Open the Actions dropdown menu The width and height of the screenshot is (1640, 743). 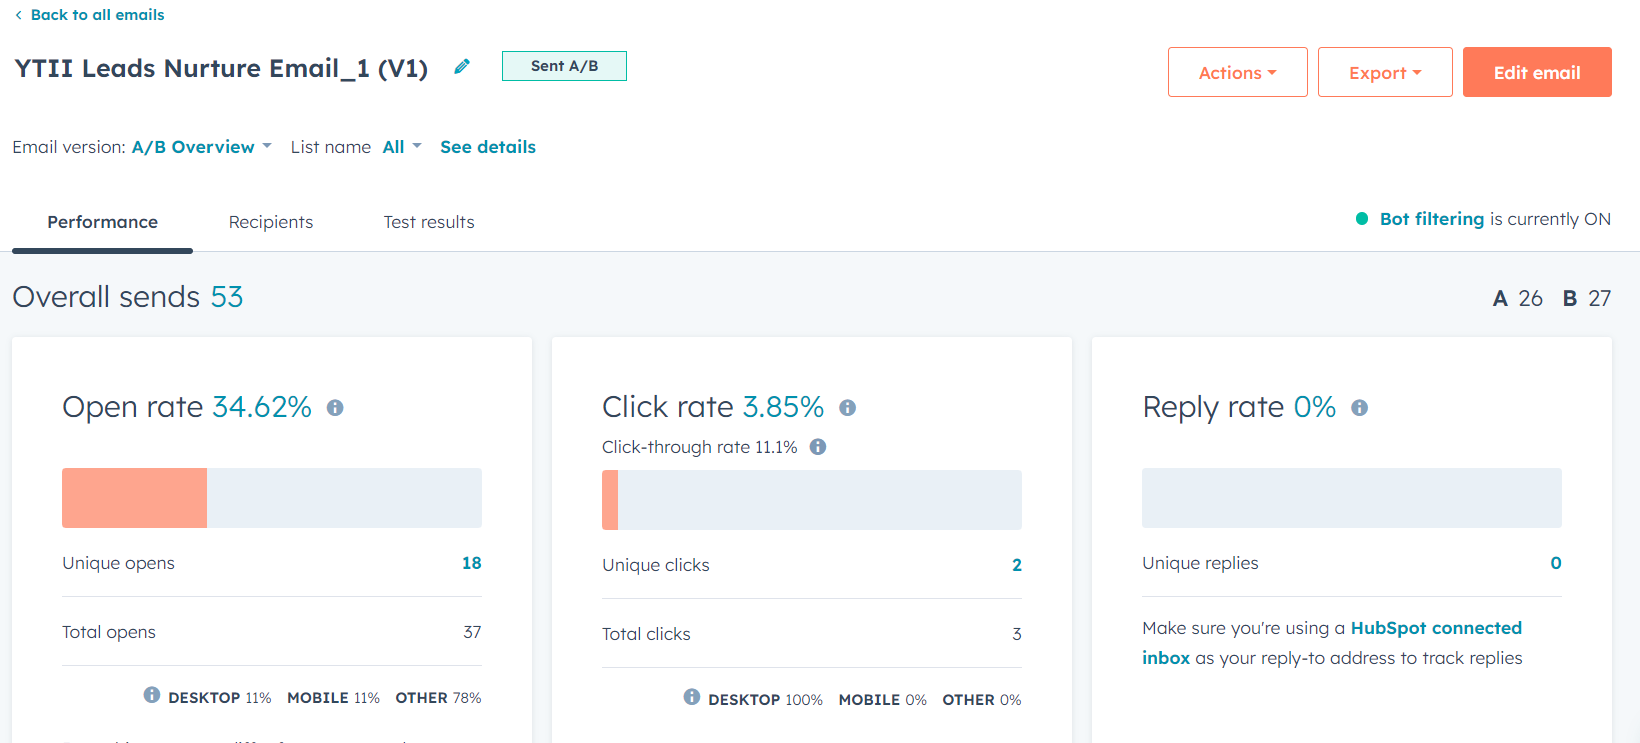(x=1238, y=72)
